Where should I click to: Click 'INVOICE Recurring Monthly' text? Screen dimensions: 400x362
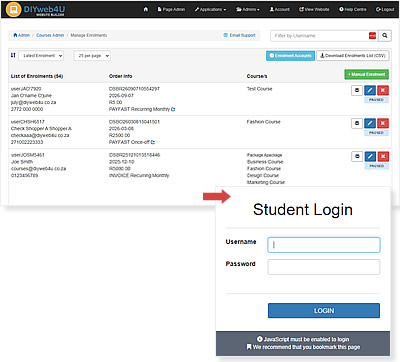(139, 175)
